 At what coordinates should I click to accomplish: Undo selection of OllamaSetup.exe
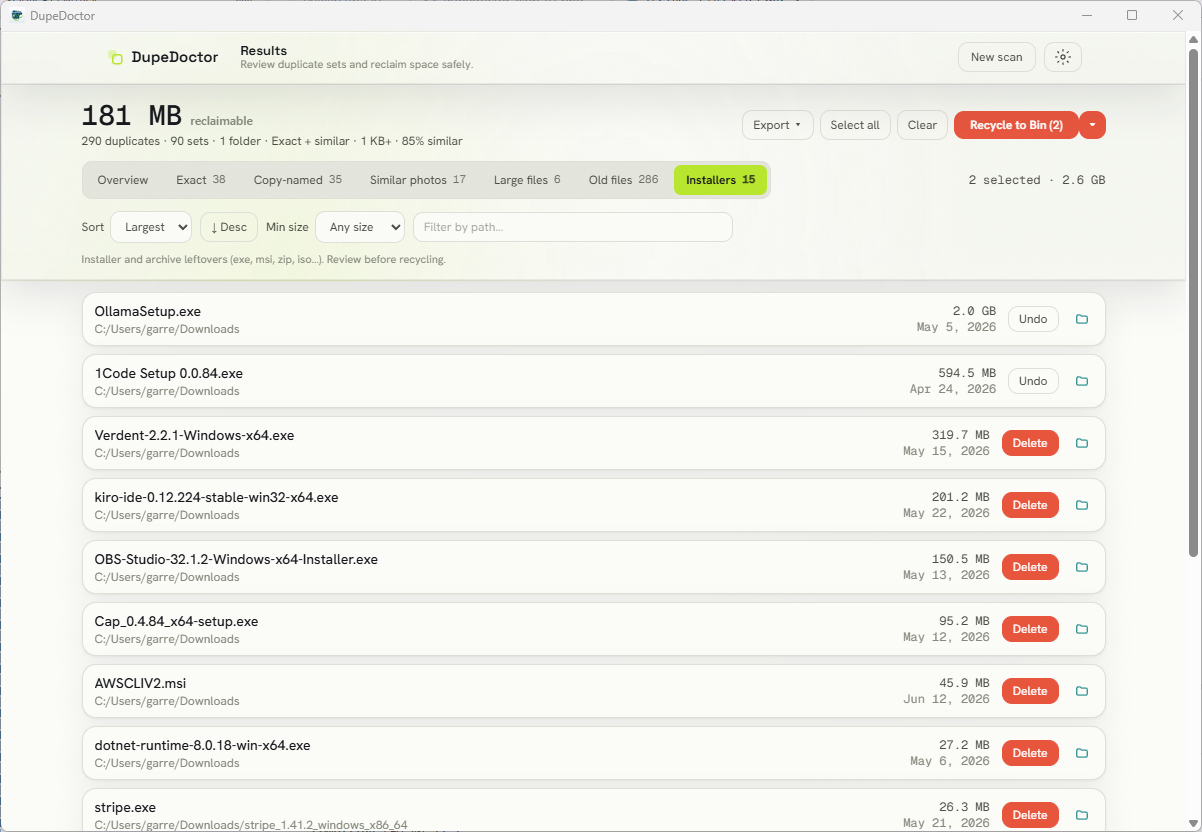(x=1033, y=319)
